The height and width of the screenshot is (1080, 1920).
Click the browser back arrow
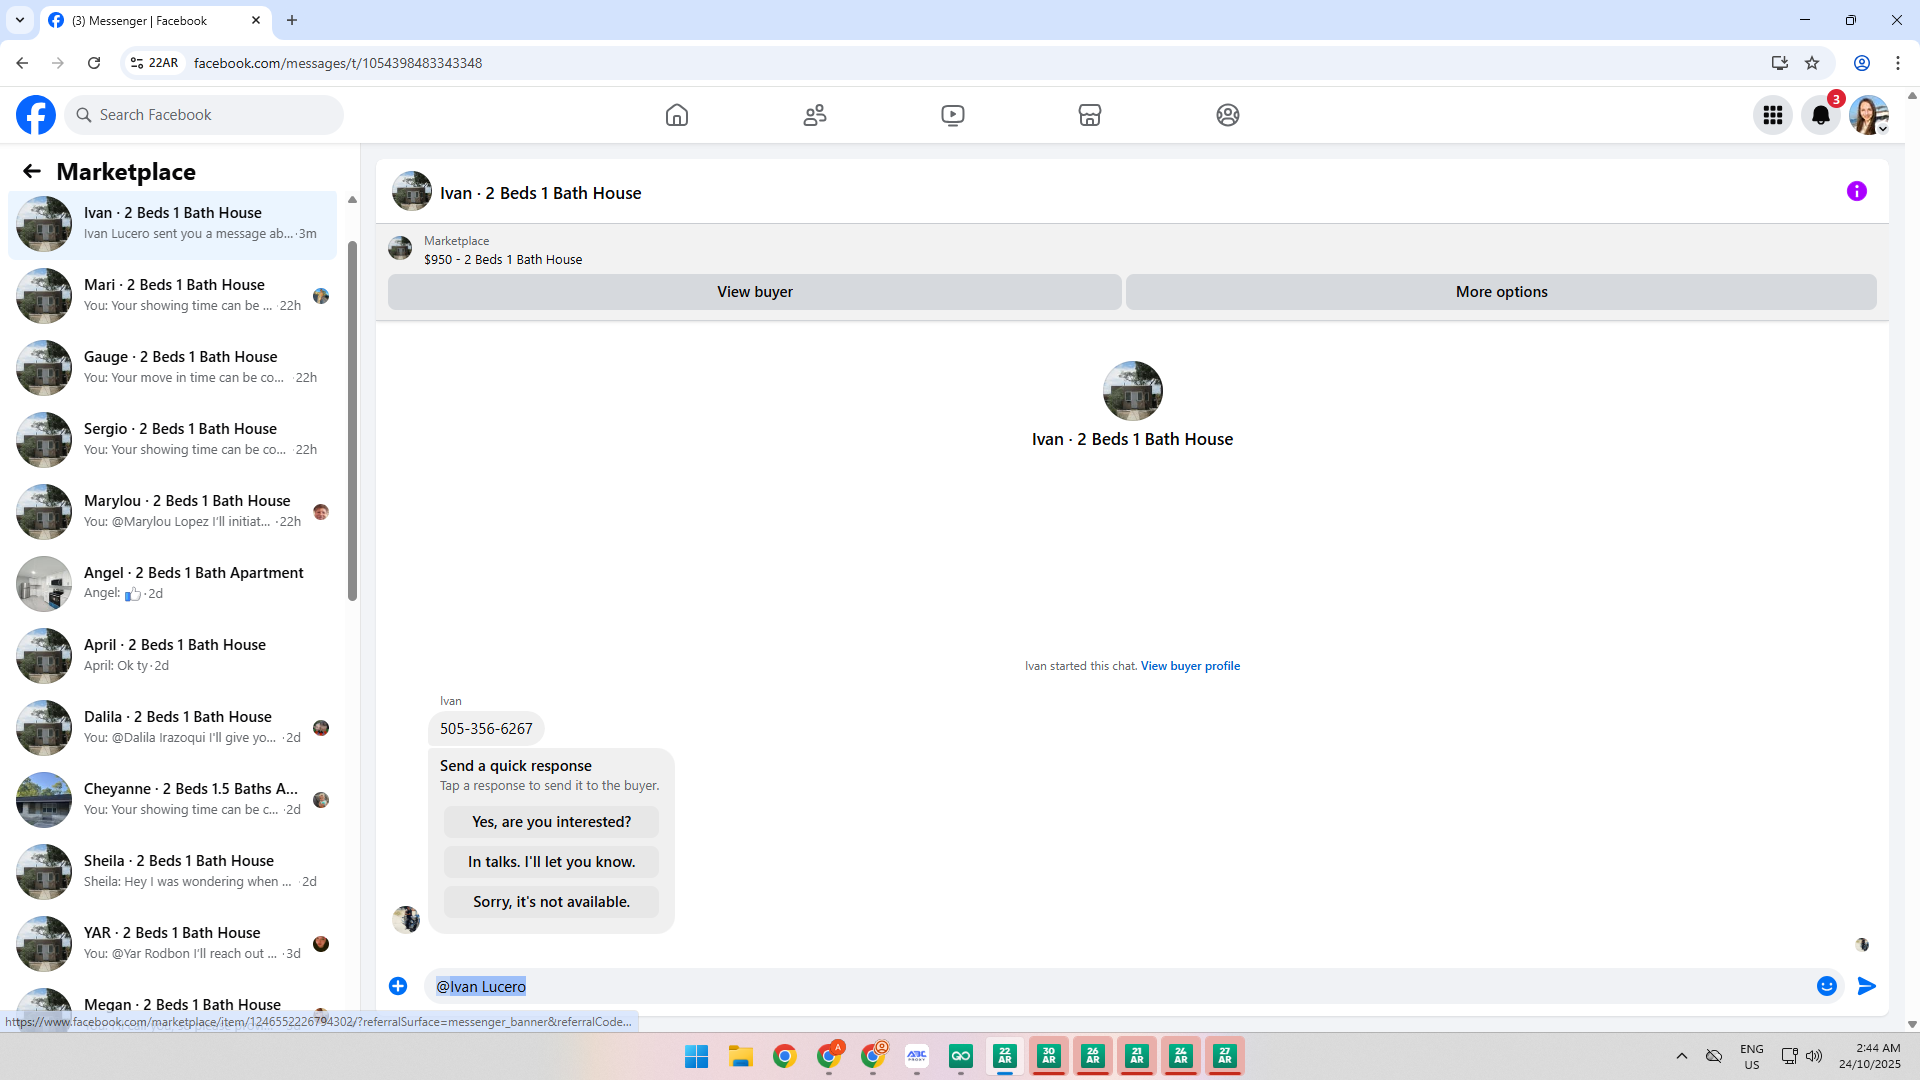pos(22,63)
